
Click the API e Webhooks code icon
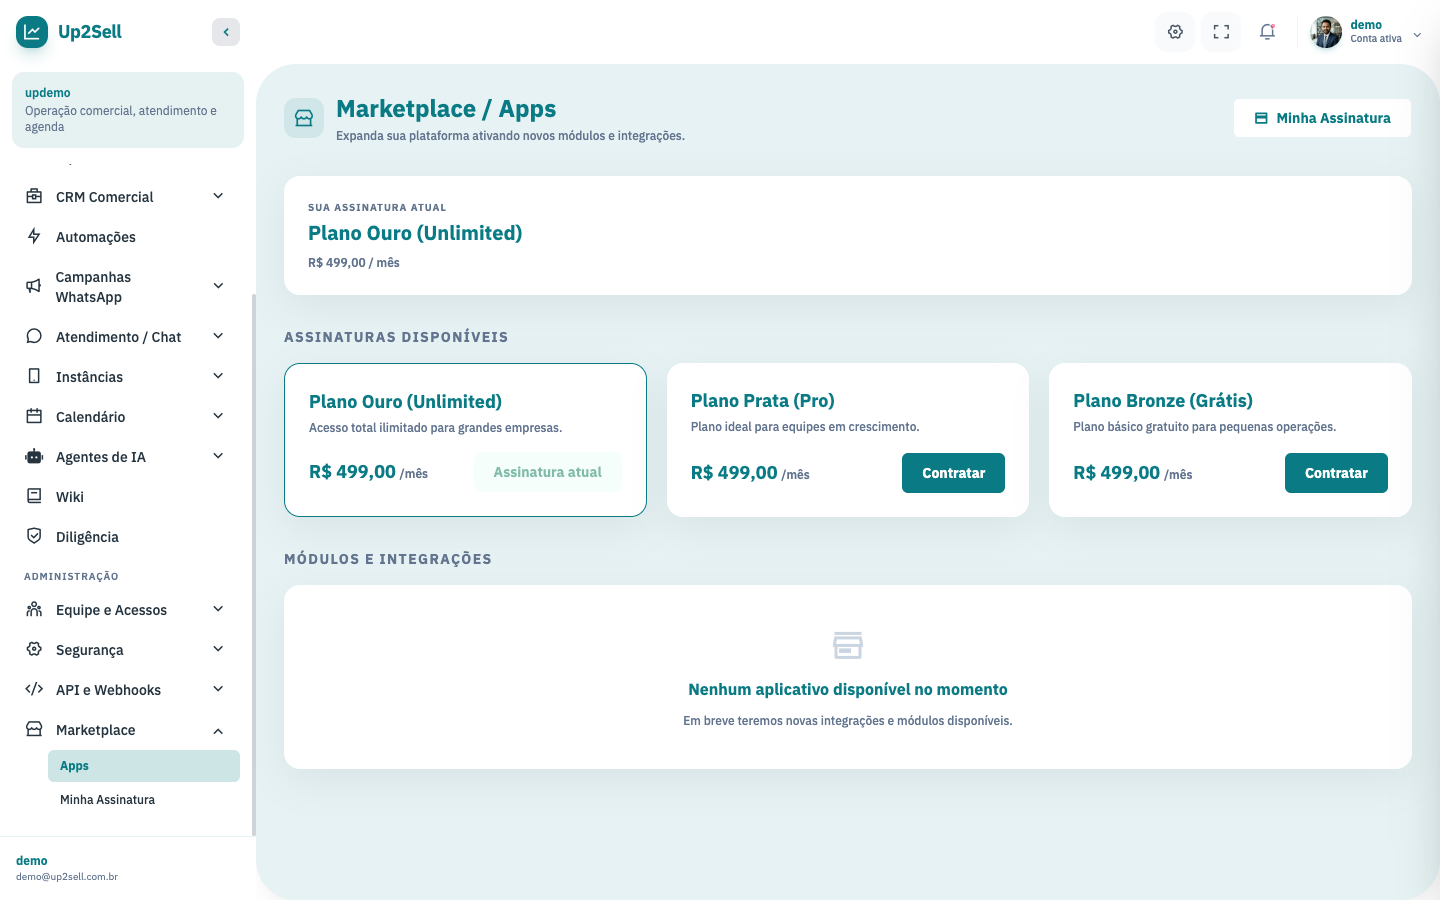coord(34,689)
